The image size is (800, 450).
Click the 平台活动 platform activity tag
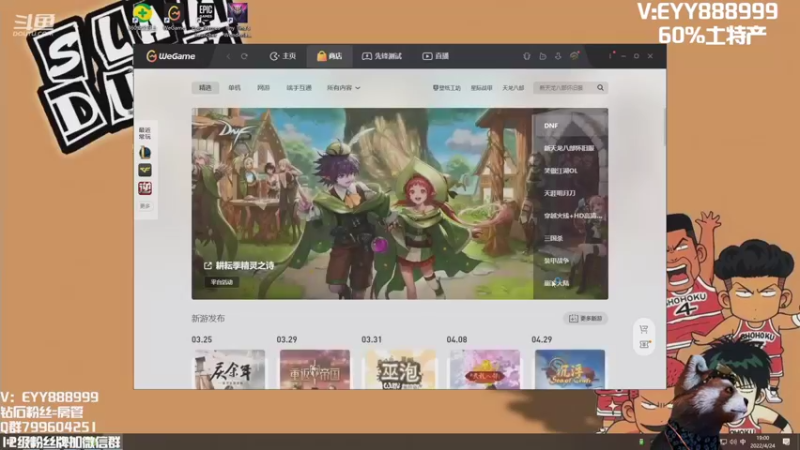pos(222,282)
